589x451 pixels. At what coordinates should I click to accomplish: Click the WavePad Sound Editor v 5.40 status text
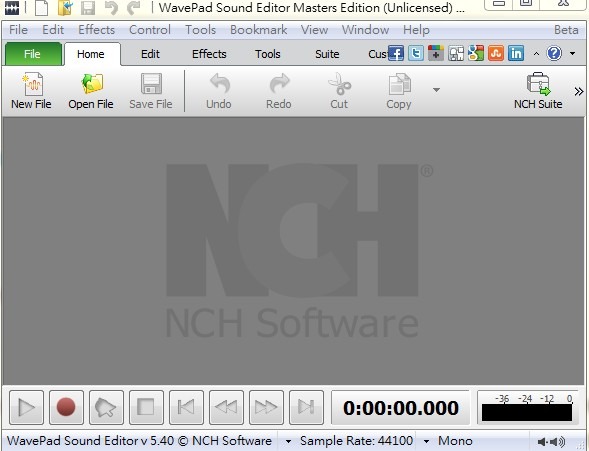pos(139,440)
